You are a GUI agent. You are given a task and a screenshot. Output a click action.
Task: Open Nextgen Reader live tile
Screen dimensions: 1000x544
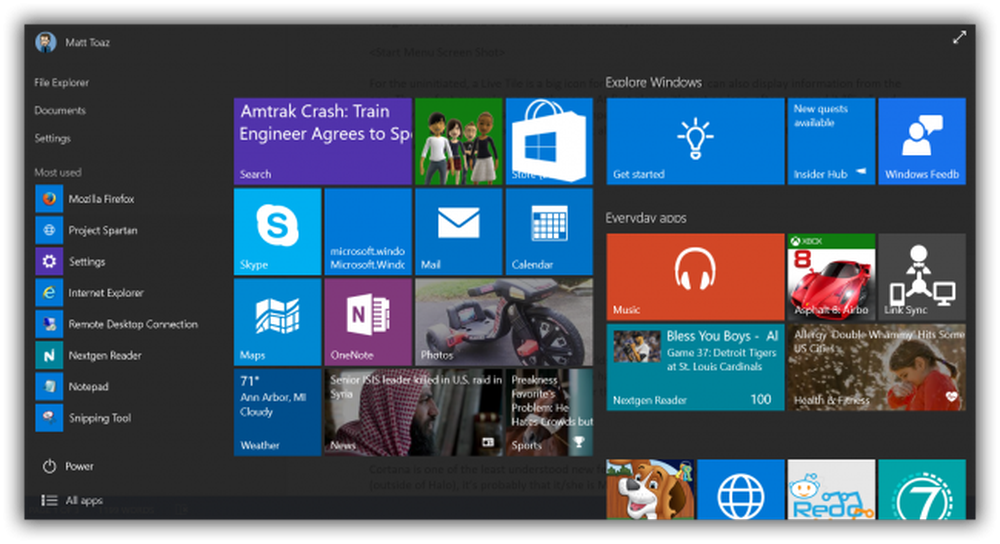coord(695,367)
